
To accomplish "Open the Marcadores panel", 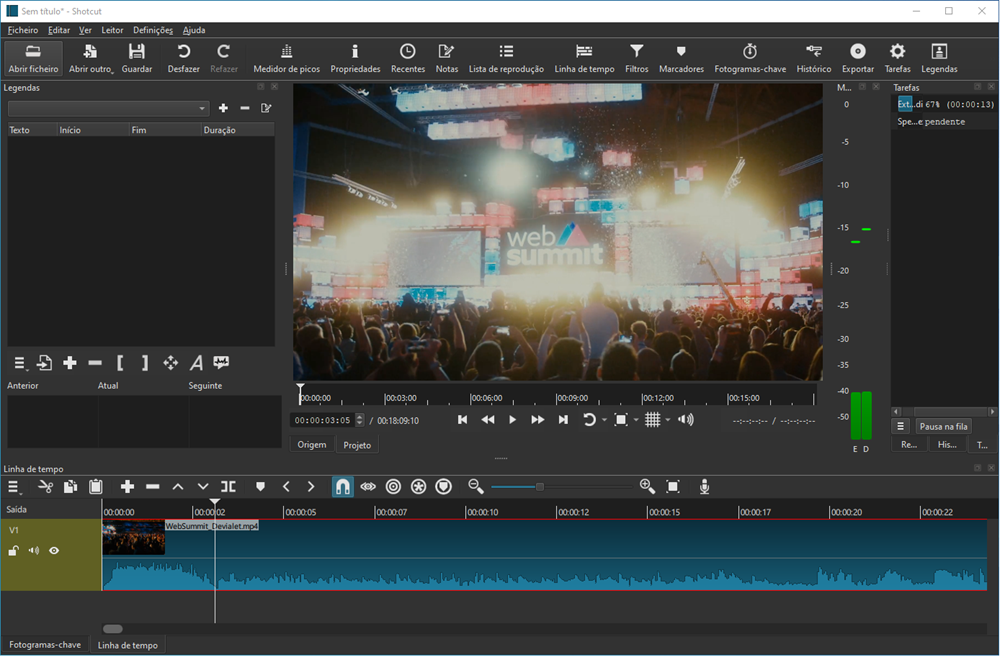I will [681, 58].
